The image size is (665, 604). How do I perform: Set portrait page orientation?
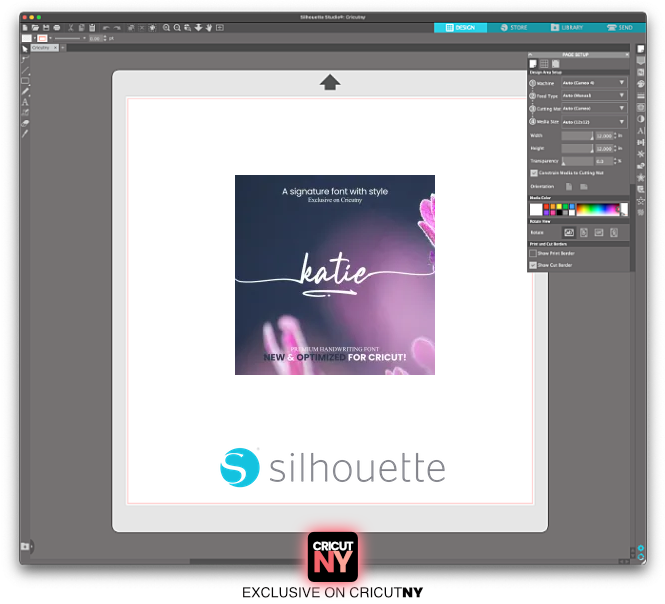tap(569, 187)
